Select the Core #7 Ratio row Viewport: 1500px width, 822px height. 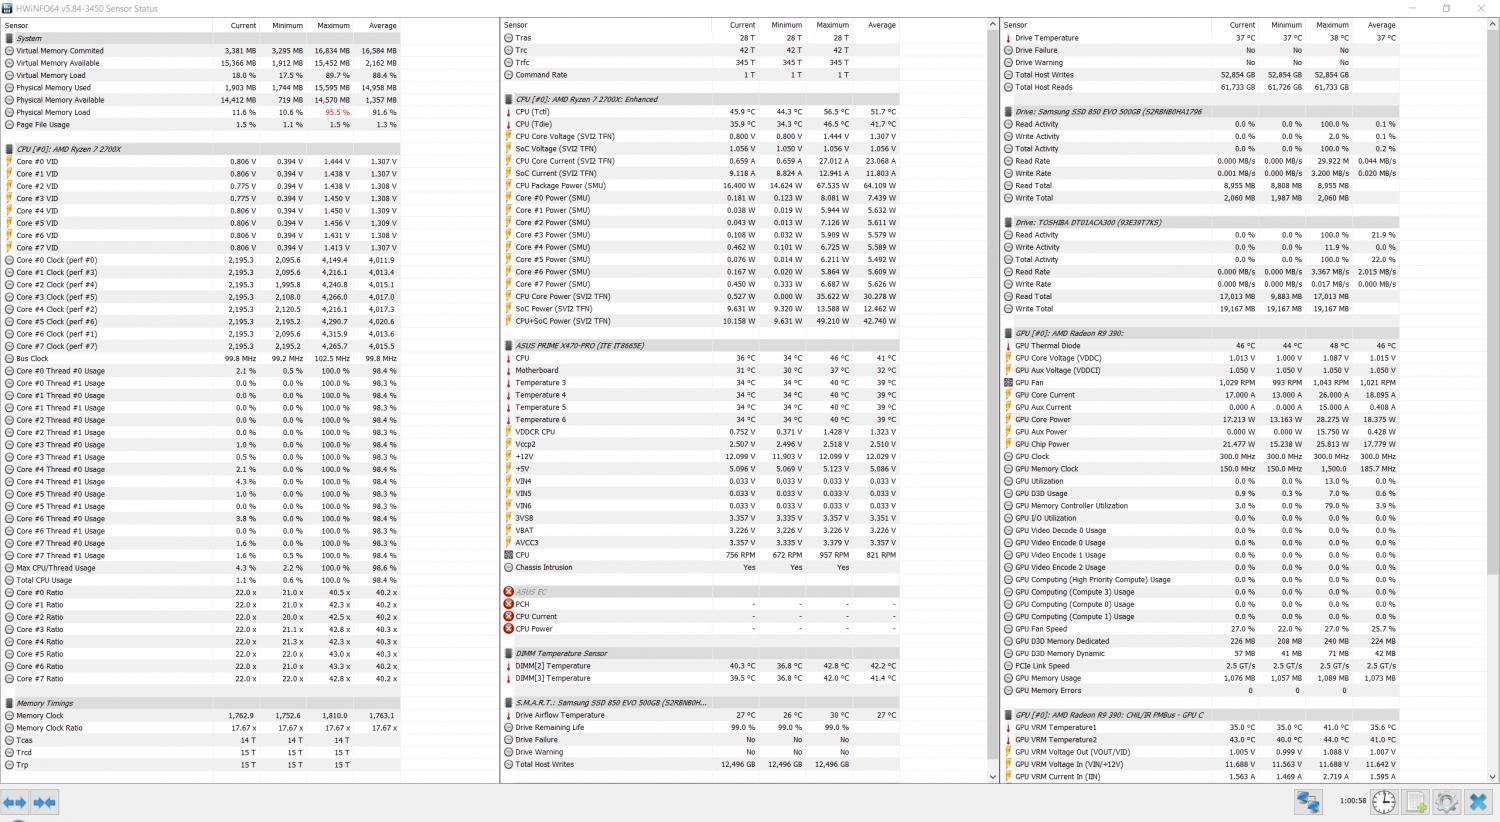tap(201, 678)
